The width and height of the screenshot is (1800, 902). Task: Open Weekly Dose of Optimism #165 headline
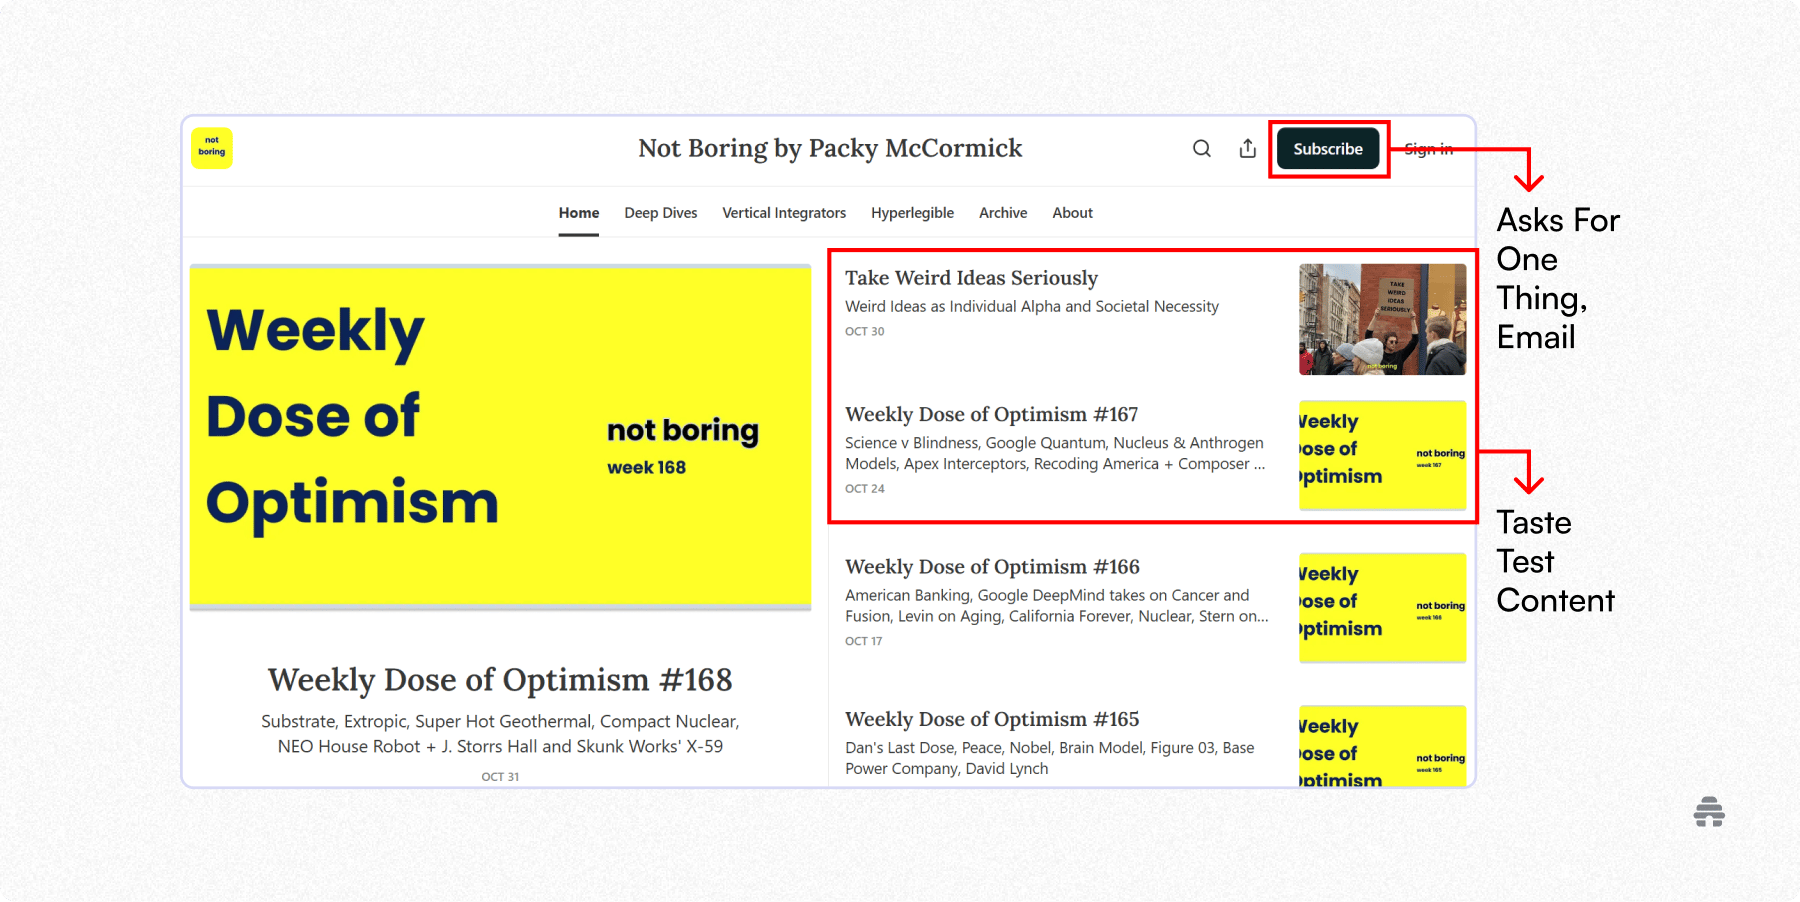coord(992,719)
